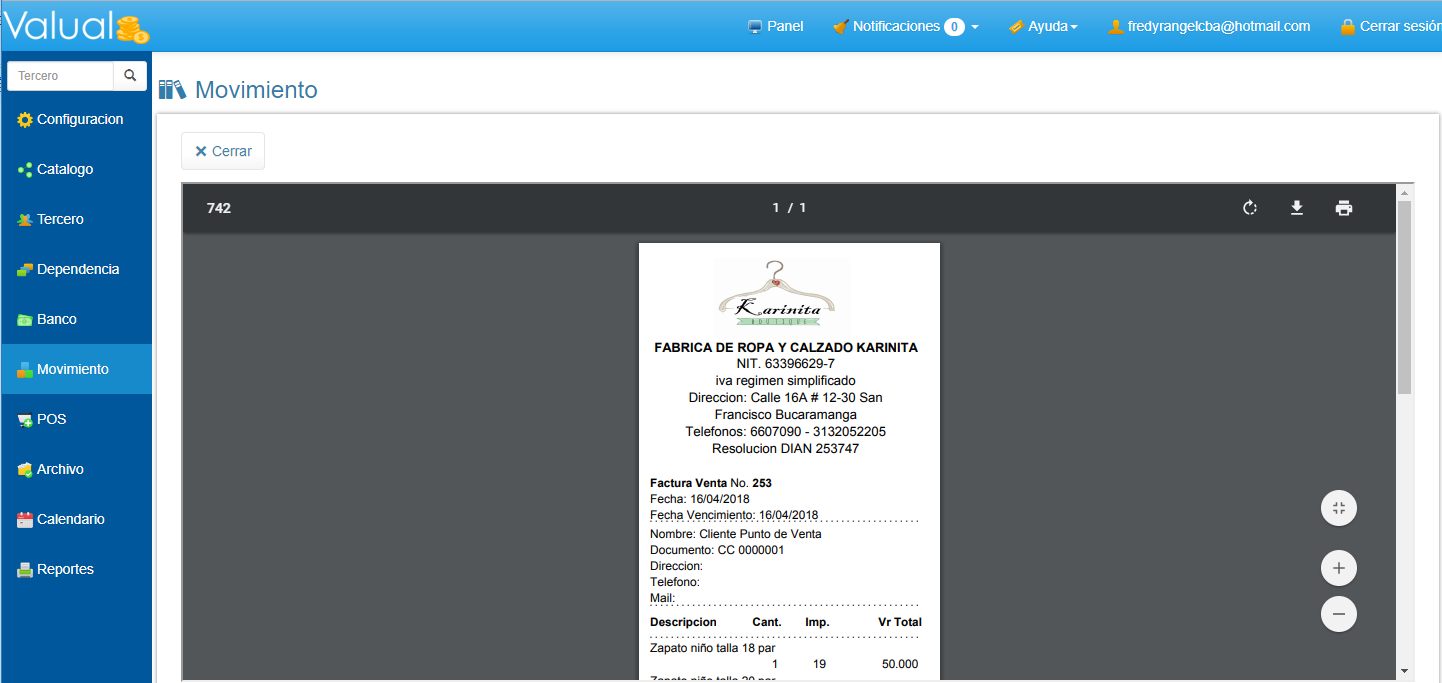Go to POS in the sidebar
The height and width of the screenshot is (683, 1442).
(x=51, y=419)
